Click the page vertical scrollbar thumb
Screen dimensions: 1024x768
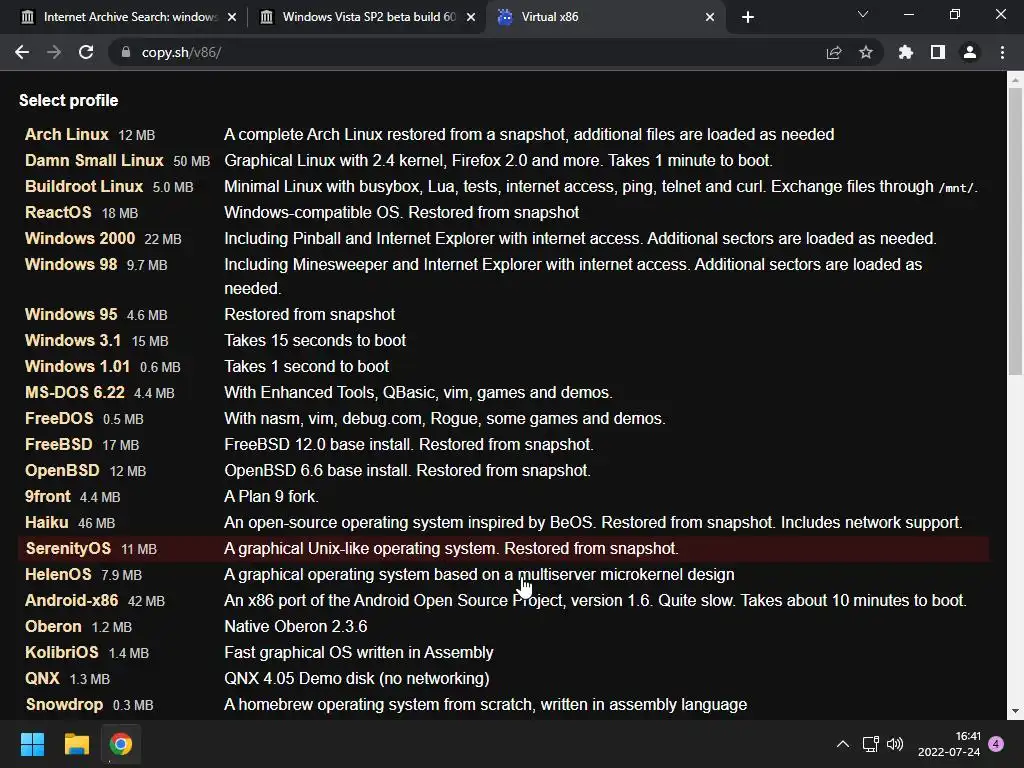click(x=1015, y=232)
